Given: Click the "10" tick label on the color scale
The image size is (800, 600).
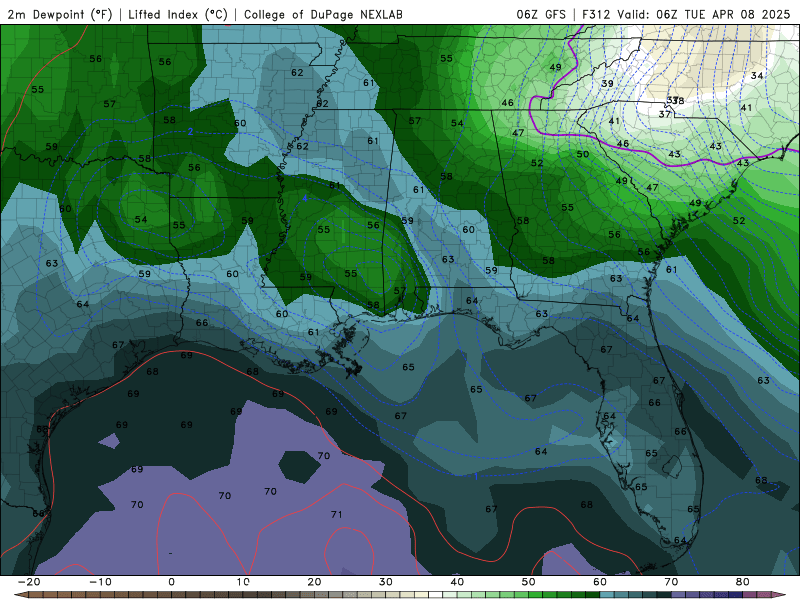Looking at the screenshot, I should [x=243, y=582].
